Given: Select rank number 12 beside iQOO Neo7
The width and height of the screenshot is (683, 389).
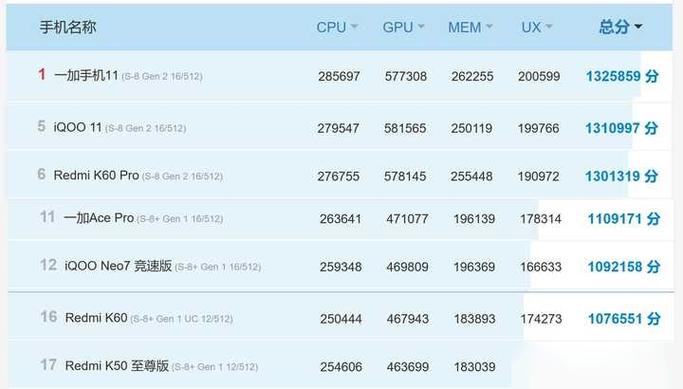Looking at the screenshot, I should tap(48, 264).
